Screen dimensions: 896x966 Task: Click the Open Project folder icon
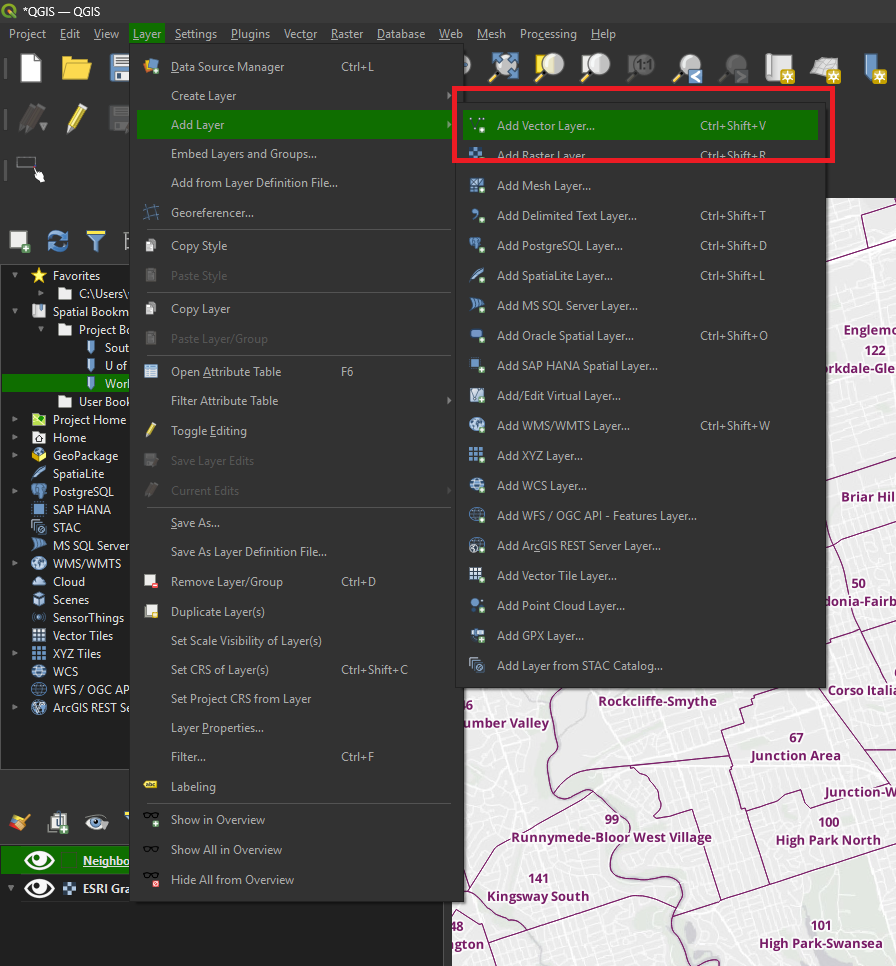pos(76,68)
